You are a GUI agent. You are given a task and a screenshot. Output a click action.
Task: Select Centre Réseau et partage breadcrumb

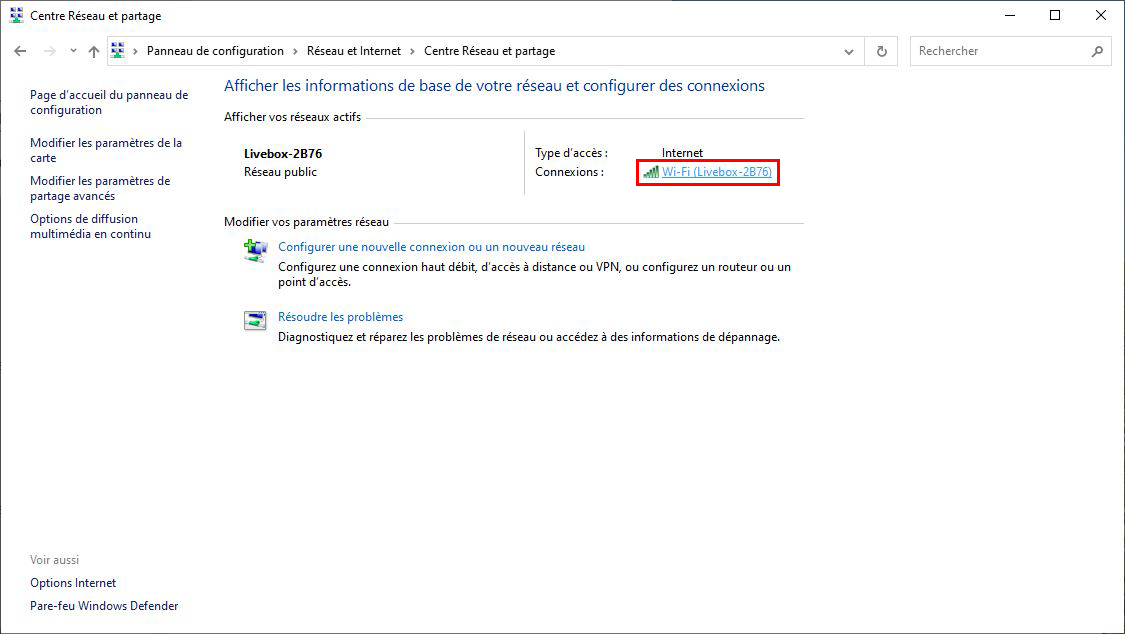pyautogui.click(x=489, y=51)
